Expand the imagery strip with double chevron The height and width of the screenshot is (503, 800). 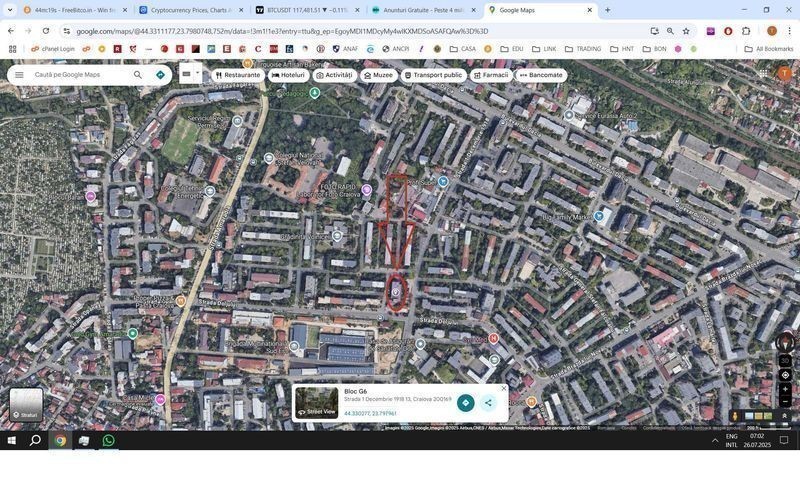(x=784, y=416)
